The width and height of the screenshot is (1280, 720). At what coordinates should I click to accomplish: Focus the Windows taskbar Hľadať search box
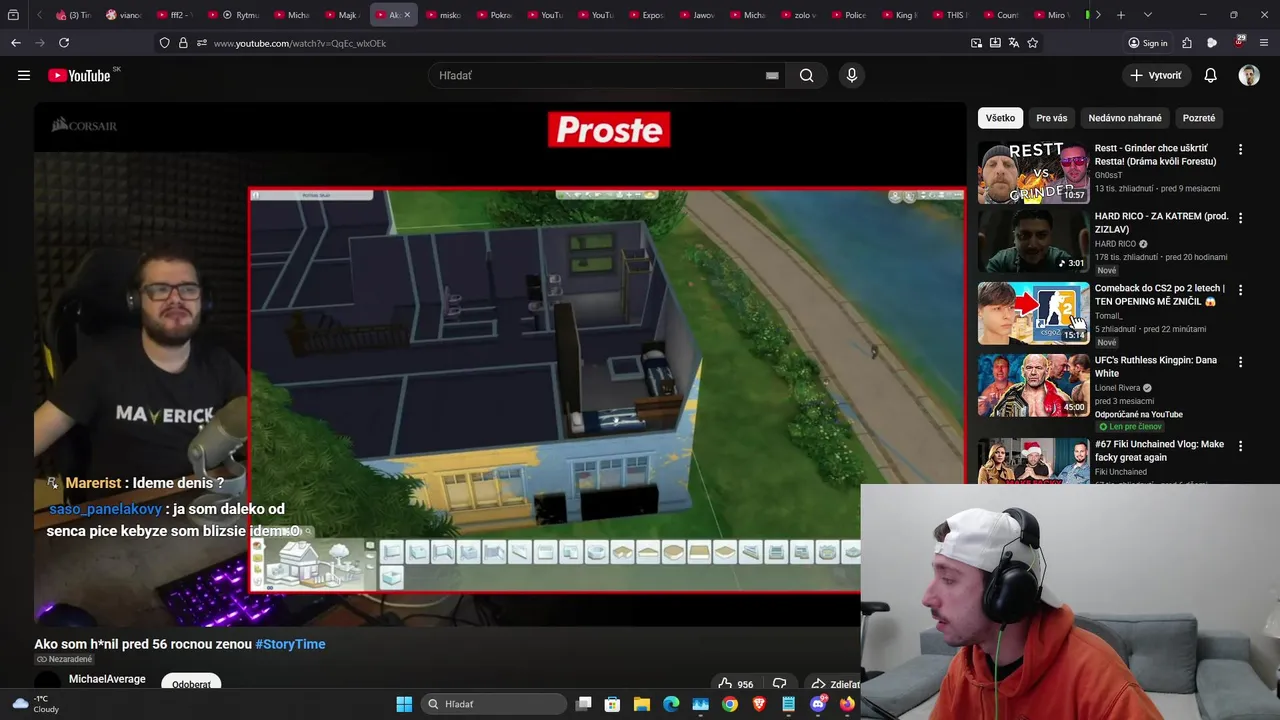[x=494, y=704]
